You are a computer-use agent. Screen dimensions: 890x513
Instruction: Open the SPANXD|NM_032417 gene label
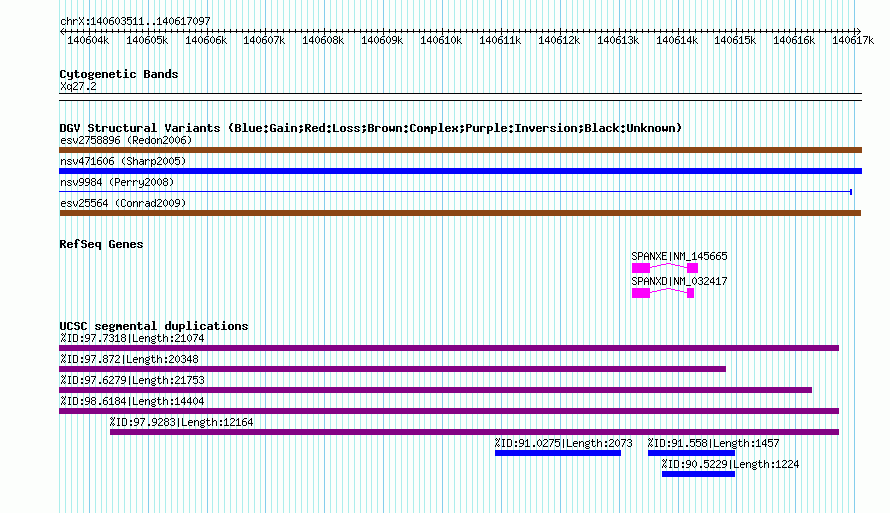[x=679, y=281]
